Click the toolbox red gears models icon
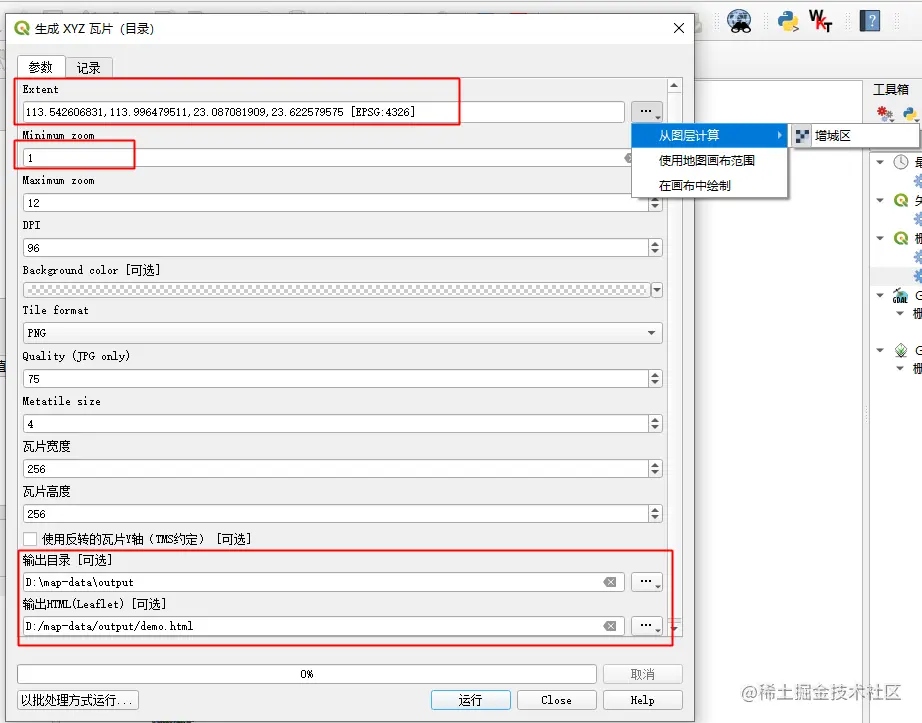 tap(884, 113)
